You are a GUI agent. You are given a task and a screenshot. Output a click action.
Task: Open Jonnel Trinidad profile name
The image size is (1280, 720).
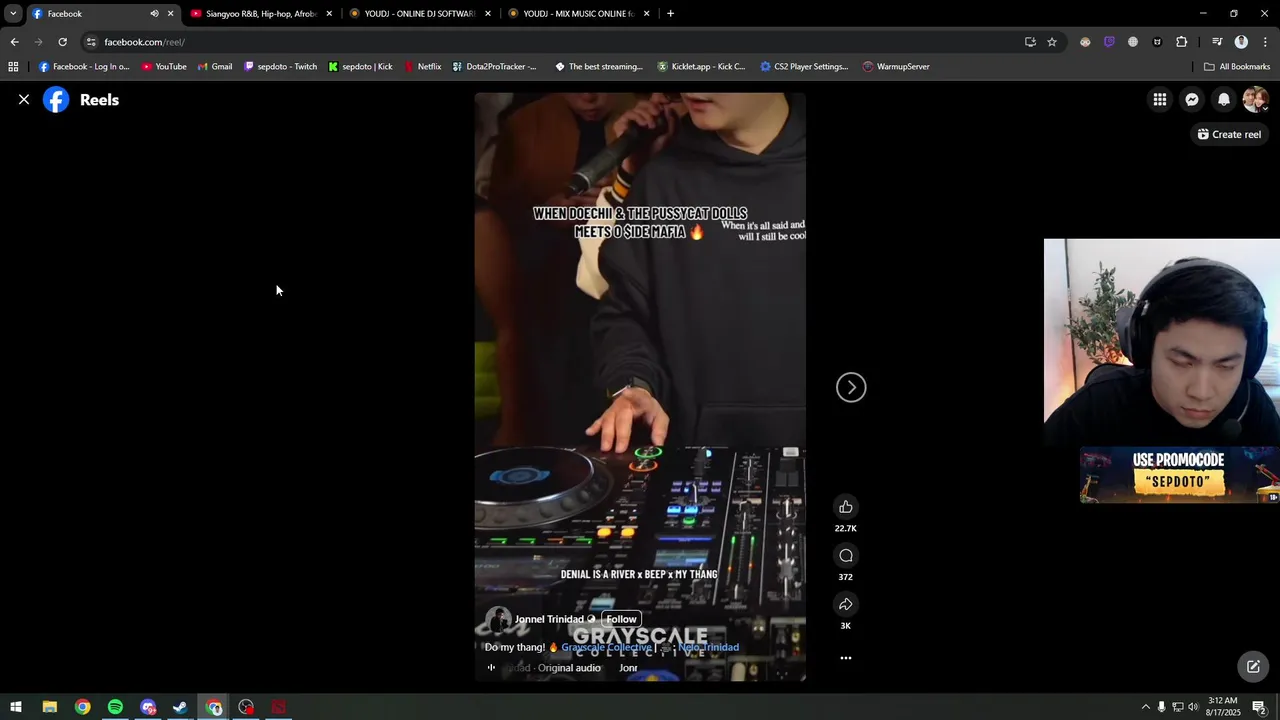[549, 619]
